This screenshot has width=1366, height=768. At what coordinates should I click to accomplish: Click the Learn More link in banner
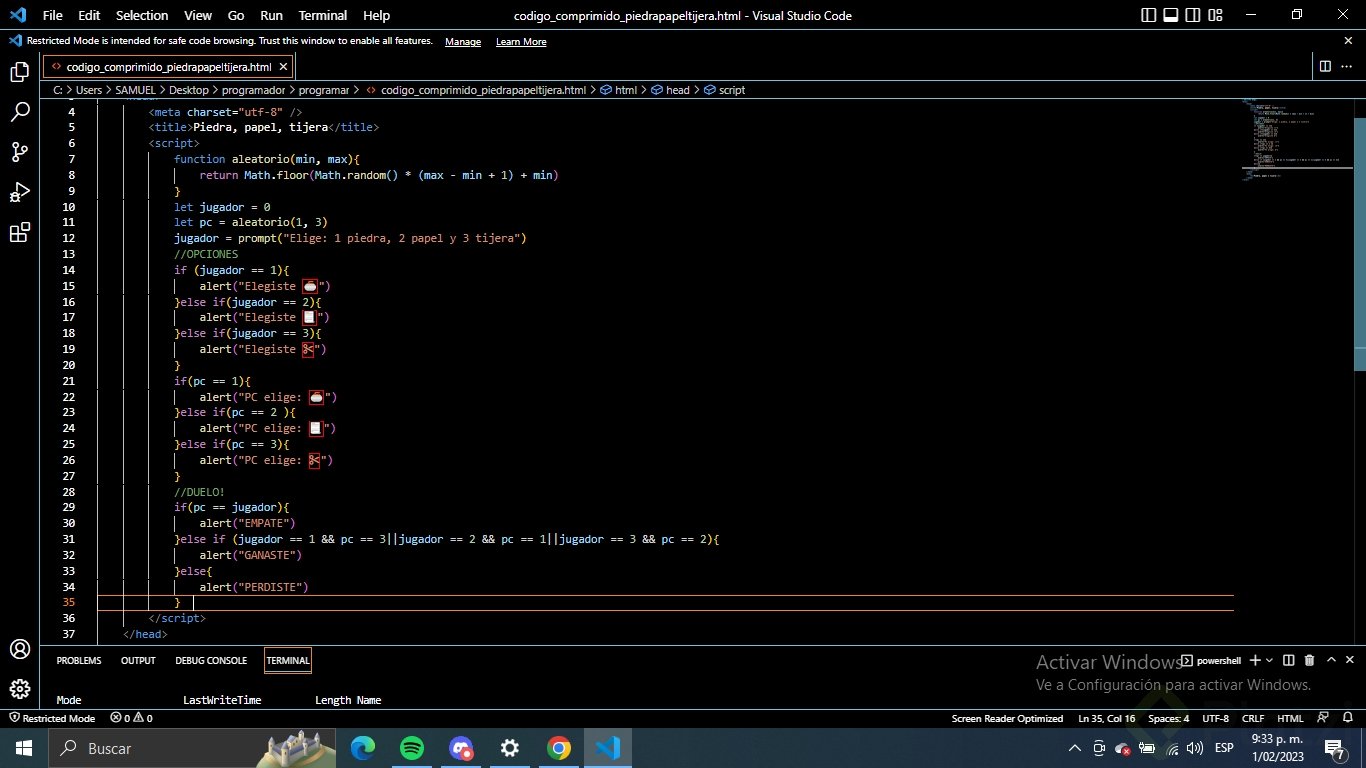point(521,42)
